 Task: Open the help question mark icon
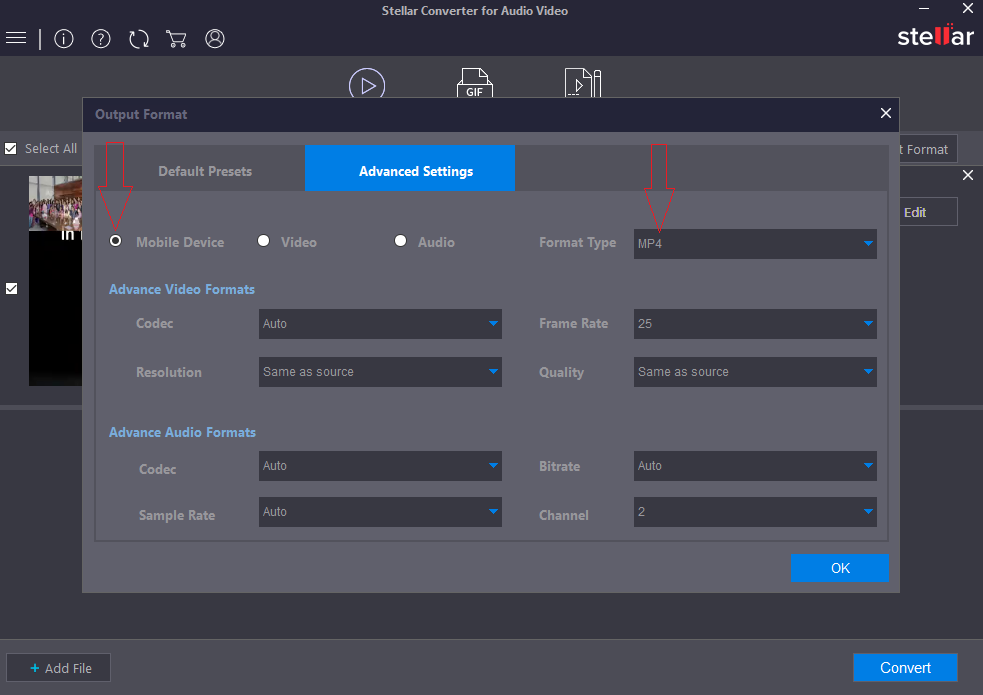tap(101, 39)
